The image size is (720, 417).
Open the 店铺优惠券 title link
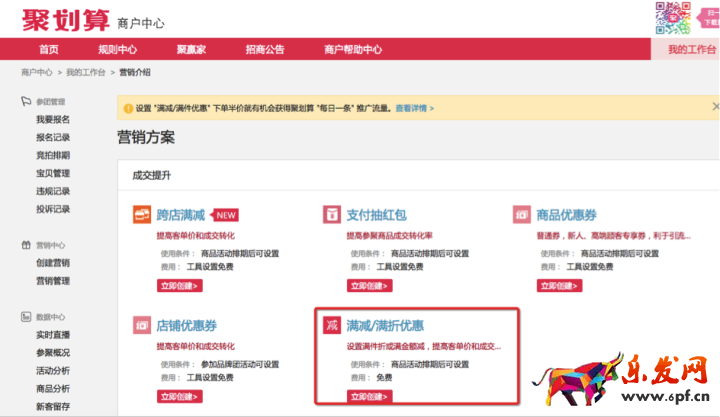tap(186, 326)
